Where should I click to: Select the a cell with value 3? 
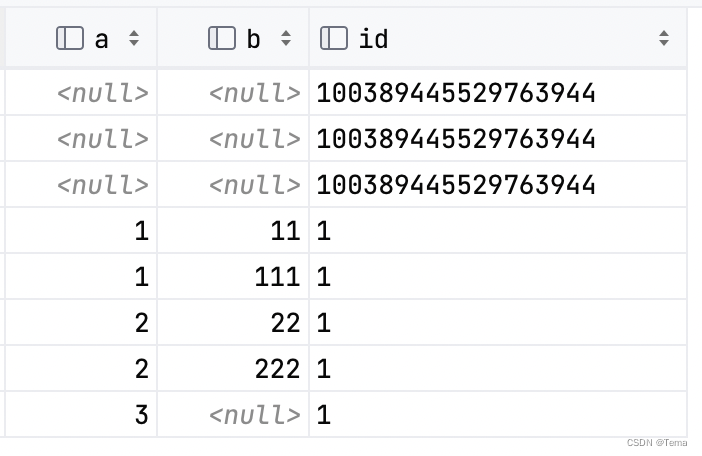[81, 415]
